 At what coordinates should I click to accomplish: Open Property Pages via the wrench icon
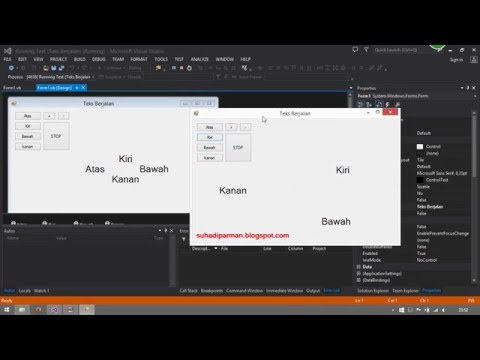click(397, 104)
